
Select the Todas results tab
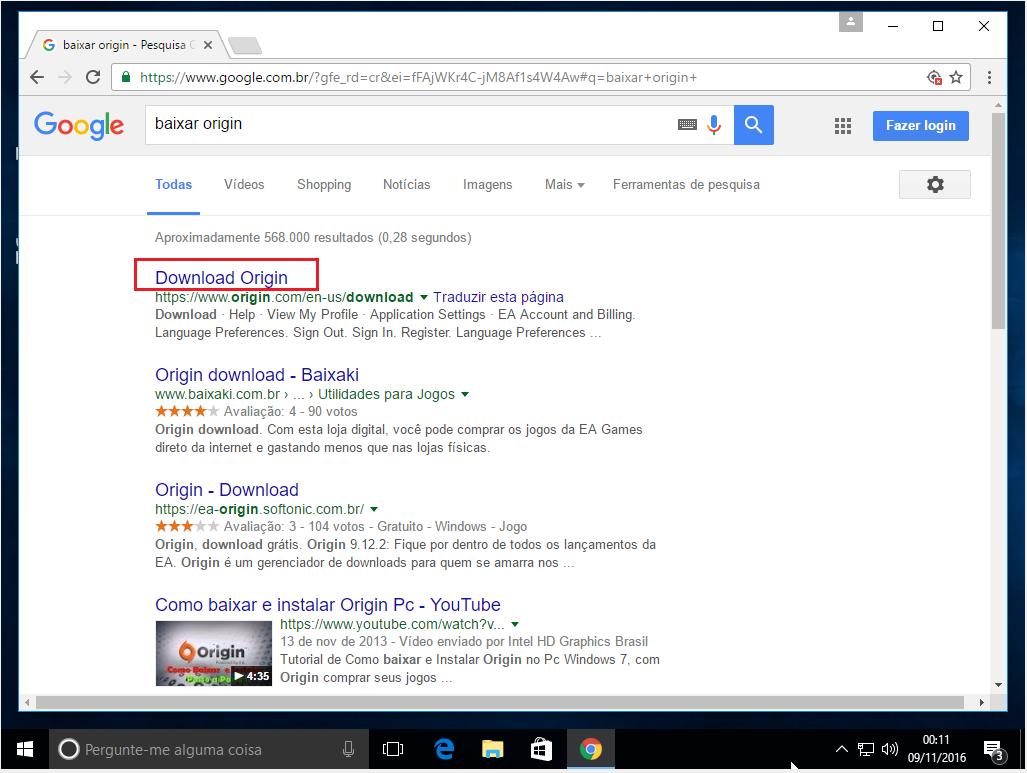(174, 185)
